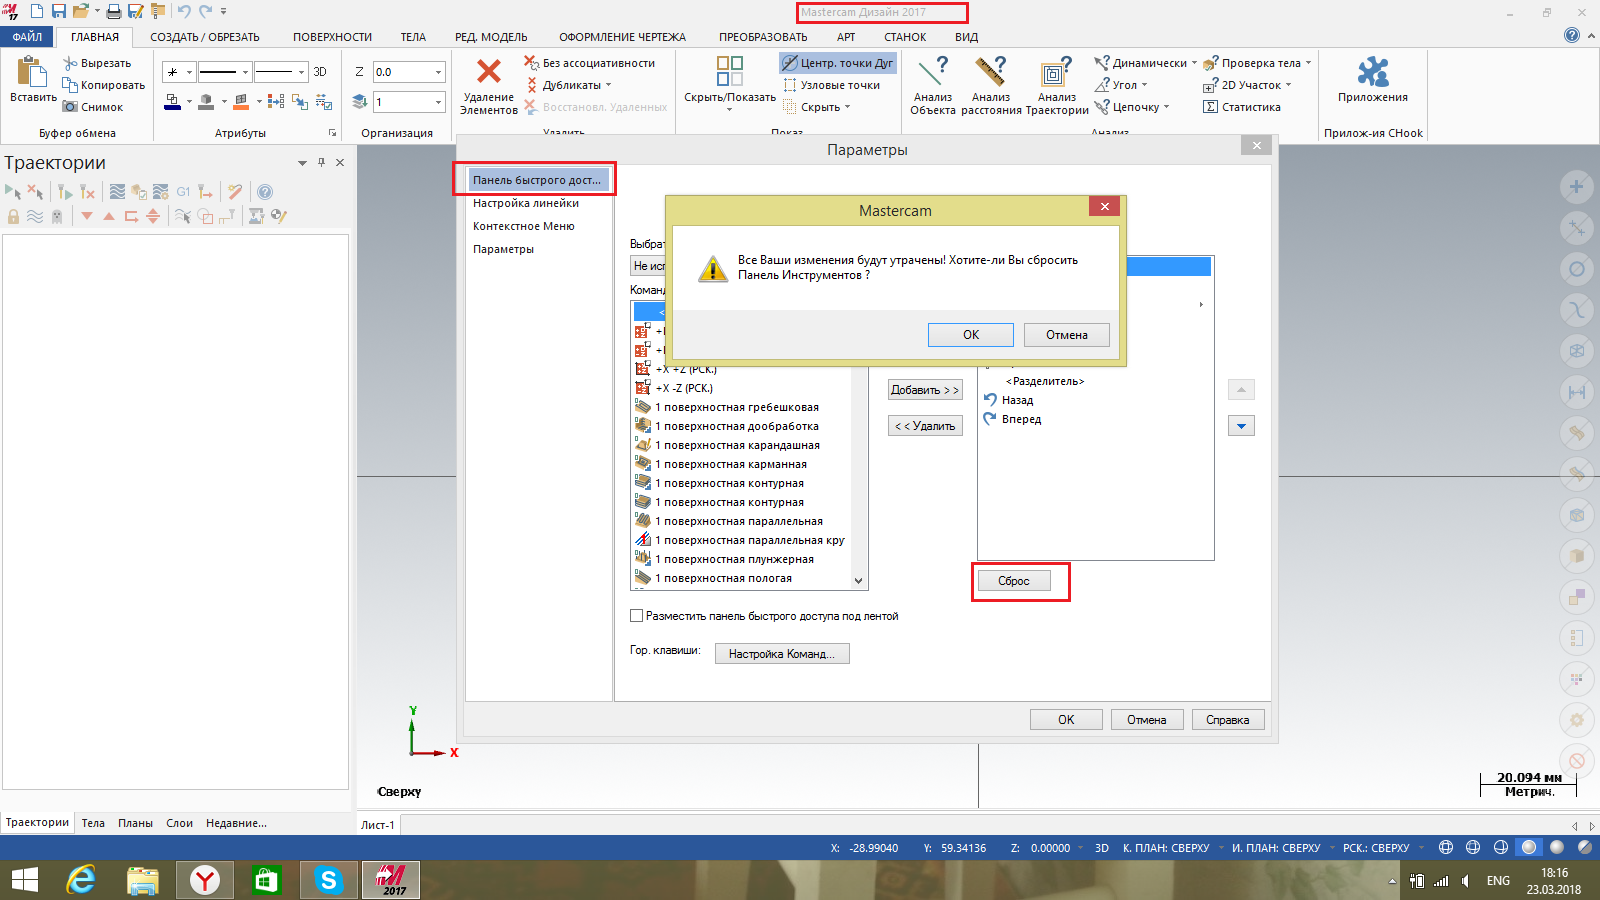Click the blue help question icon in Траектории
Screen dimensions: 1600x900
pos(265,192)
